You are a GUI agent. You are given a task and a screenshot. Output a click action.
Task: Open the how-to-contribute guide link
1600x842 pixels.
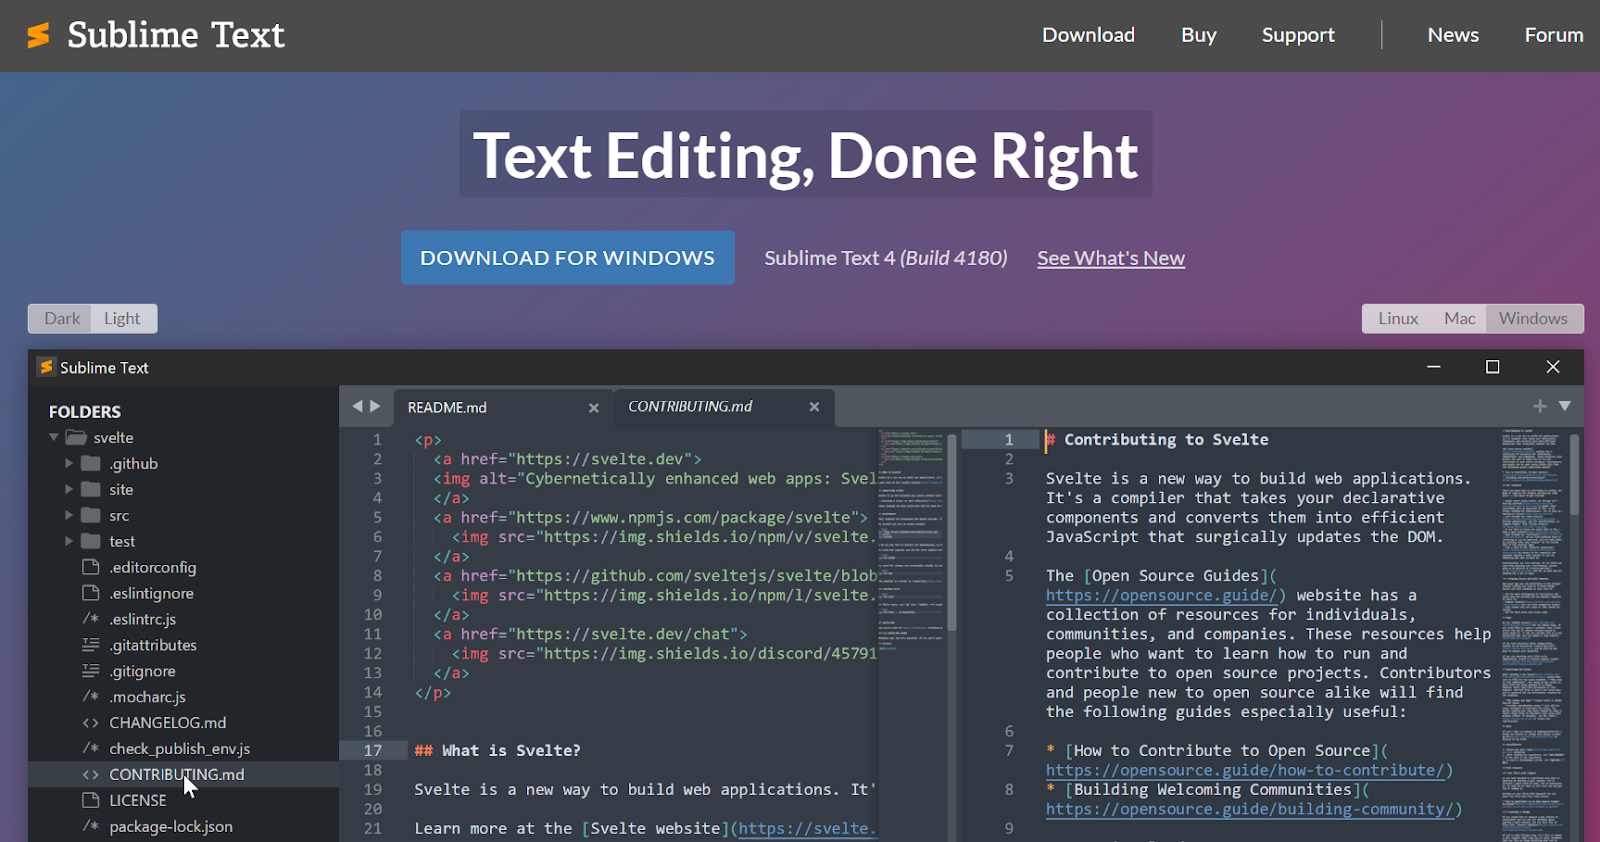[x=1244, y=770]
